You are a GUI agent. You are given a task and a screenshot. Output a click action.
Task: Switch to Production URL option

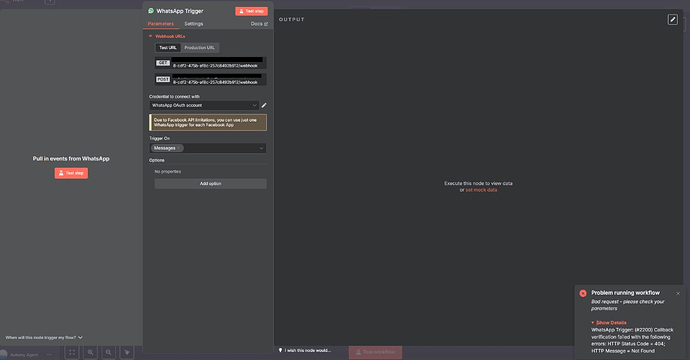click(x=199, y=48)
